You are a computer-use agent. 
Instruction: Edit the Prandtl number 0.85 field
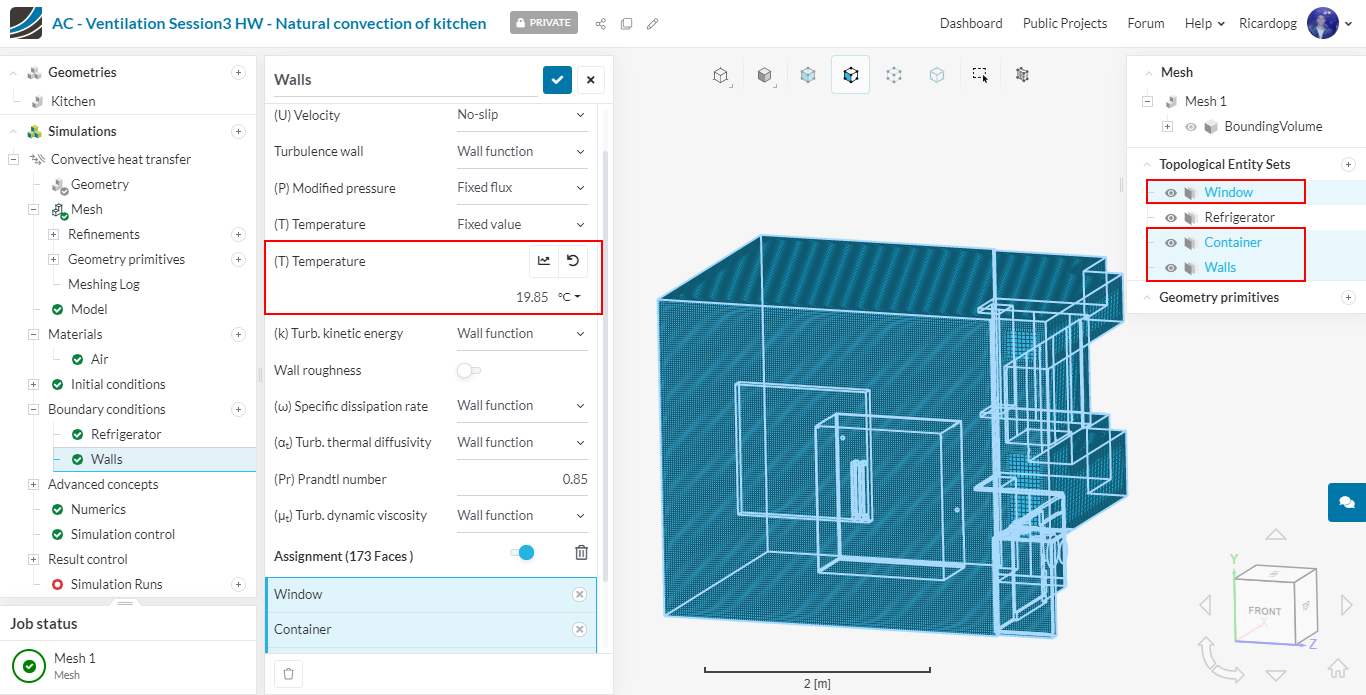[x=522, y=479]
